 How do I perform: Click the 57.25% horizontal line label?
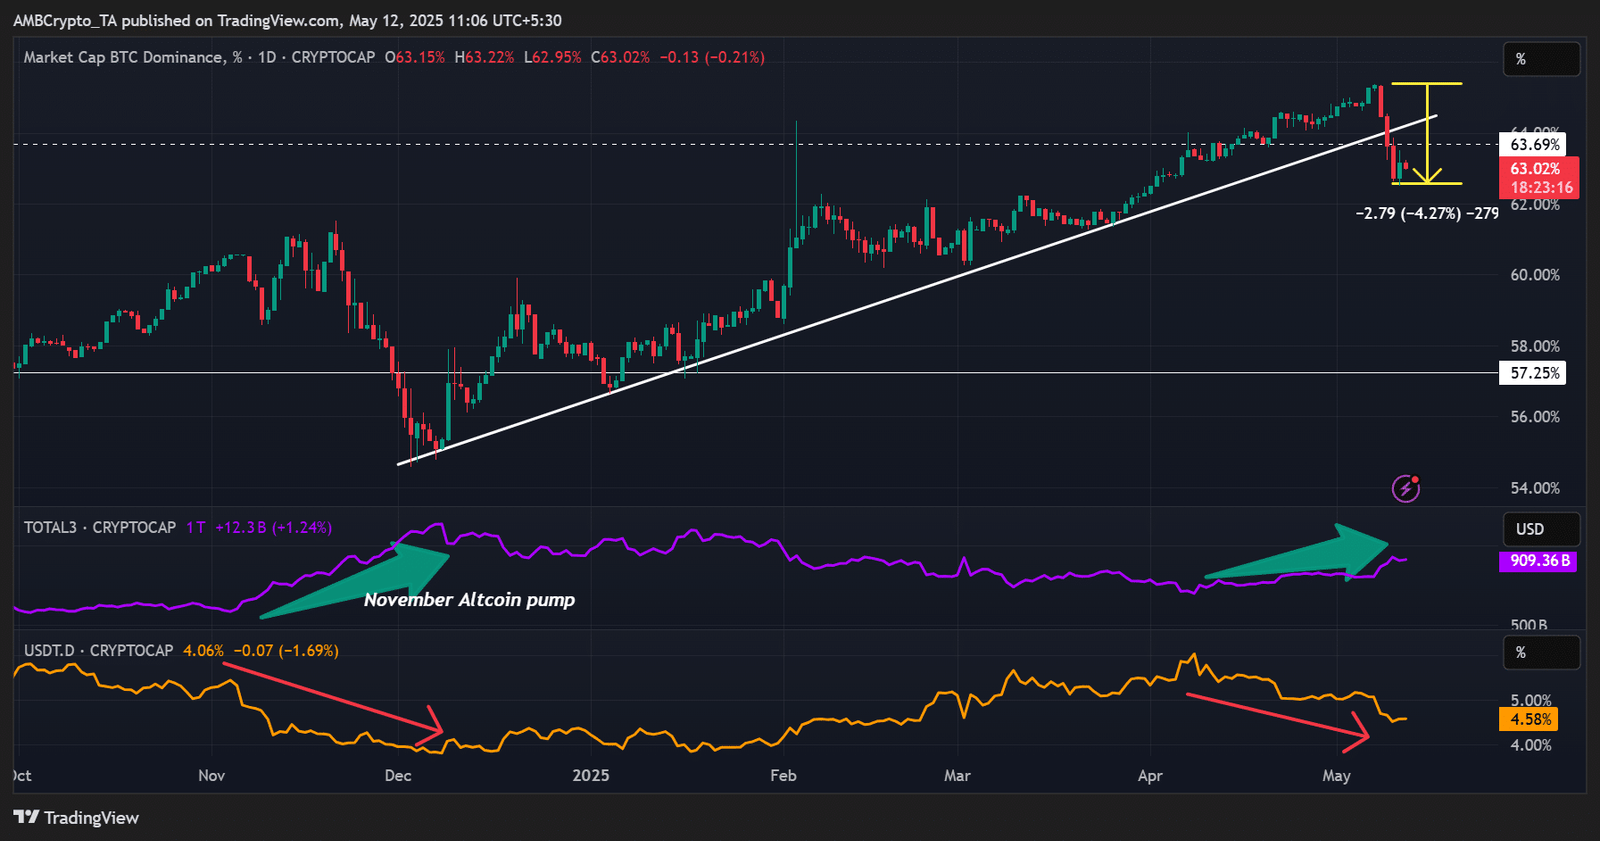1533,373
